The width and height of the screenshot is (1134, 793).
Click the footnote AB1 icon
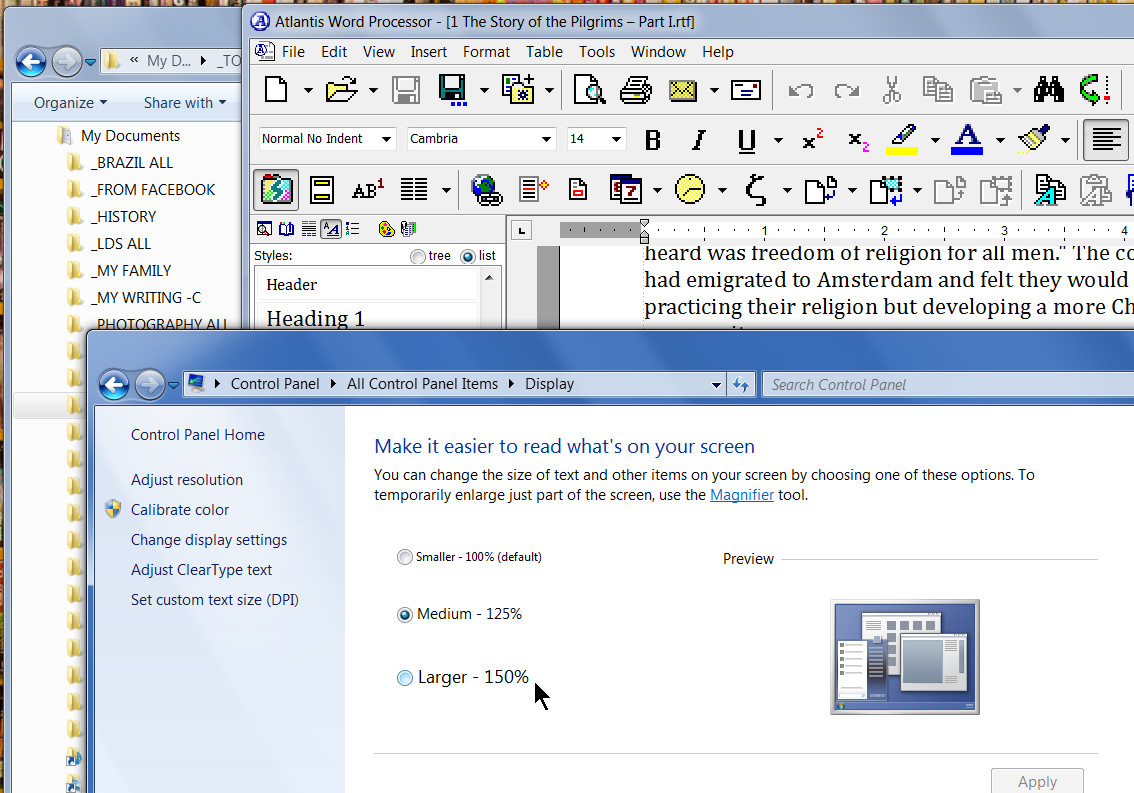click(x=367, y=190)
